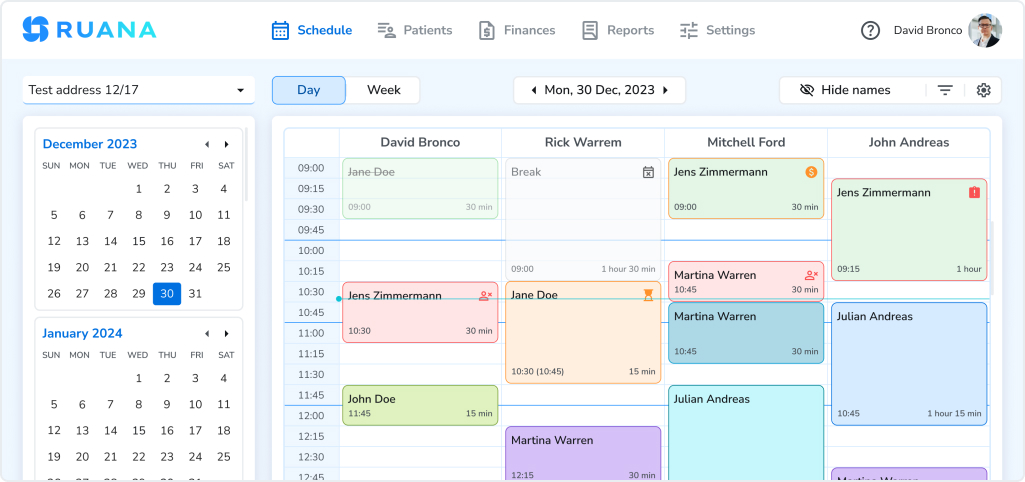Open the Patients tab
This screenshot has height=482, width=1025.
pos(415,30)
